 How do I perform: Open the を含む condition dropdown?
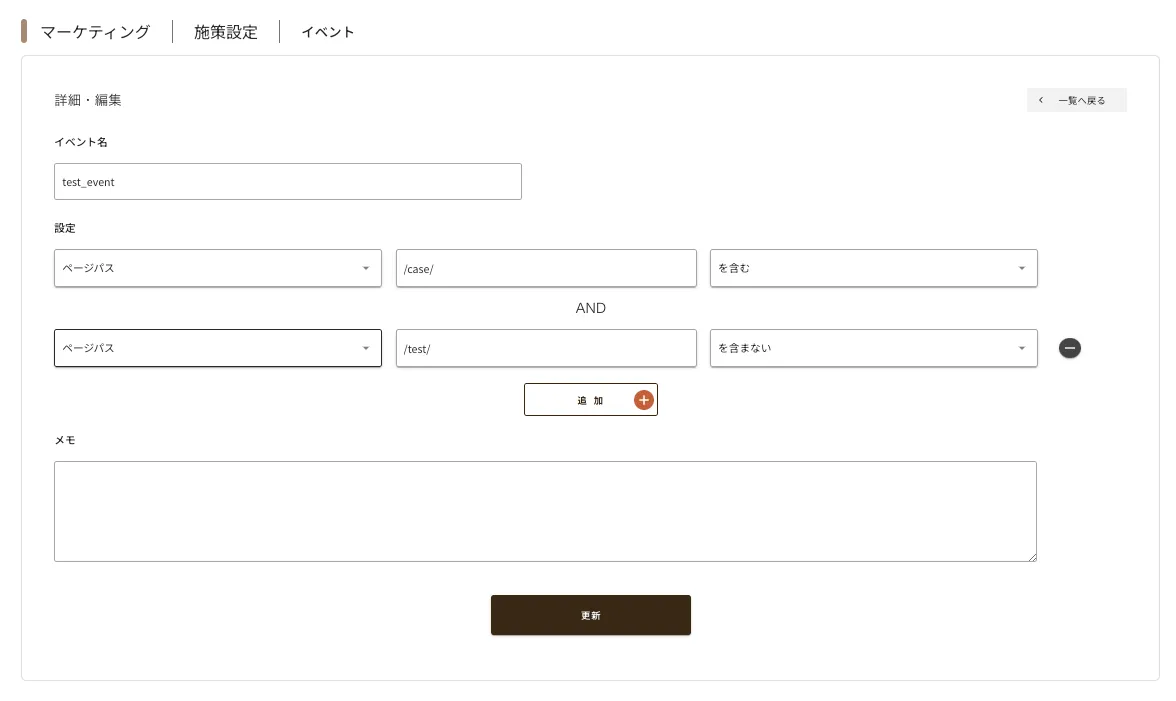coord(874,268)
